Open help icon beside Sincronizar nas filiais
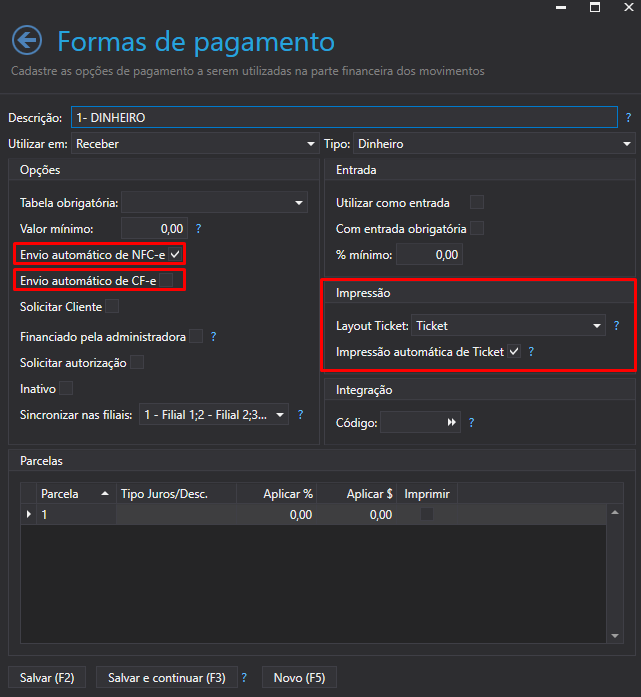 [300, 415]
